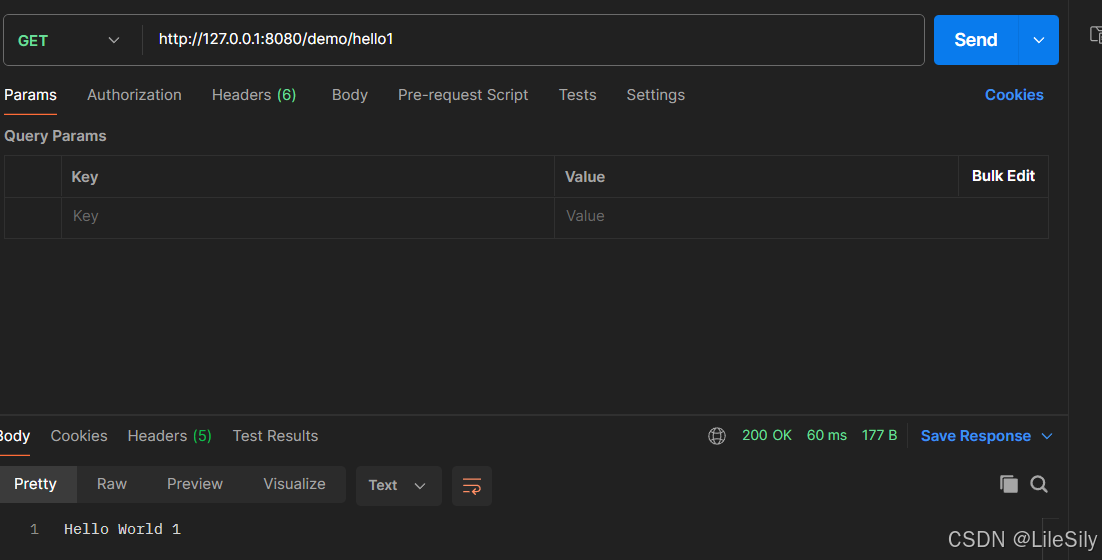
Task: Expand the Save Response chevron
Action: tap(1046, 436)
